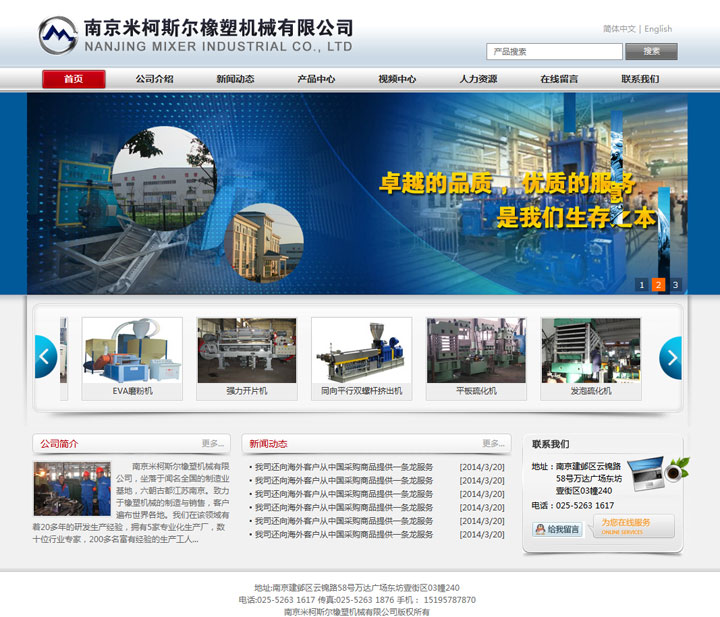Switch to banner slide 3

675,285
